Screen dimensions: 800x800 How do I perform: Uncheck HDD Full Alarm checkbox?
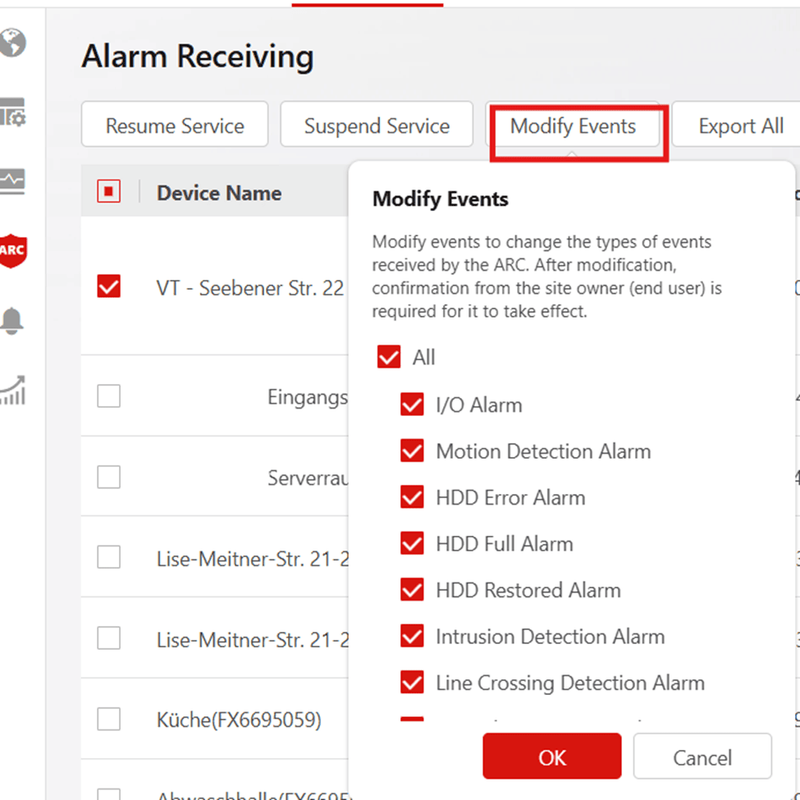[x=412, y=543]
